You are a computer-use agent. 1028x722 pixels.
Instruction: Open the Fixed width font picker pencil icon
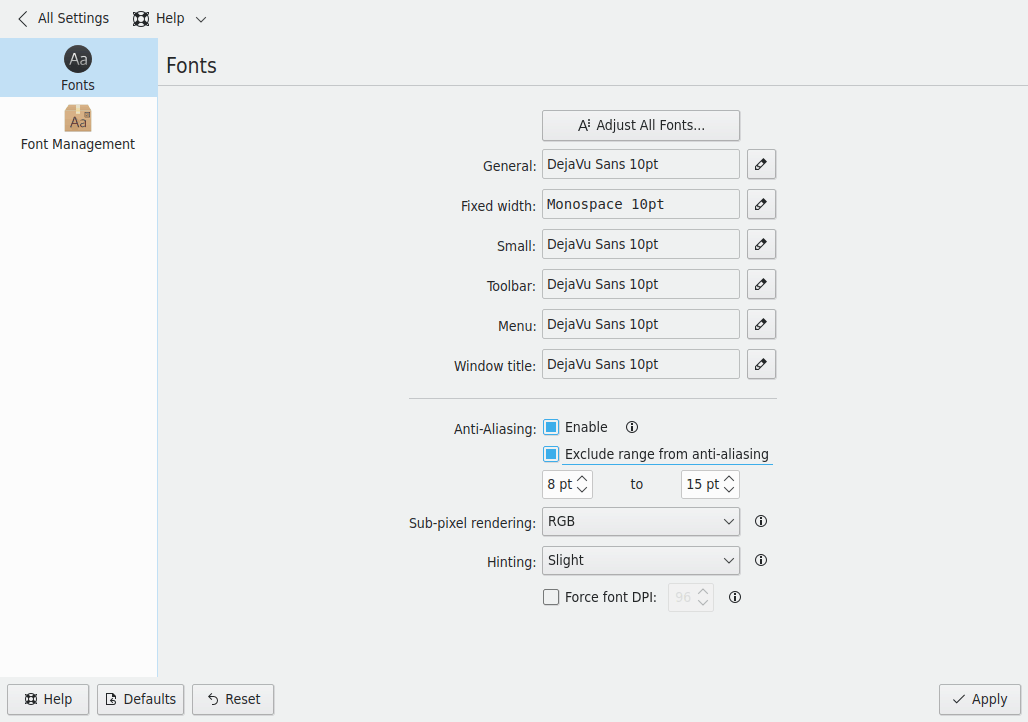[x=761, y=204]
